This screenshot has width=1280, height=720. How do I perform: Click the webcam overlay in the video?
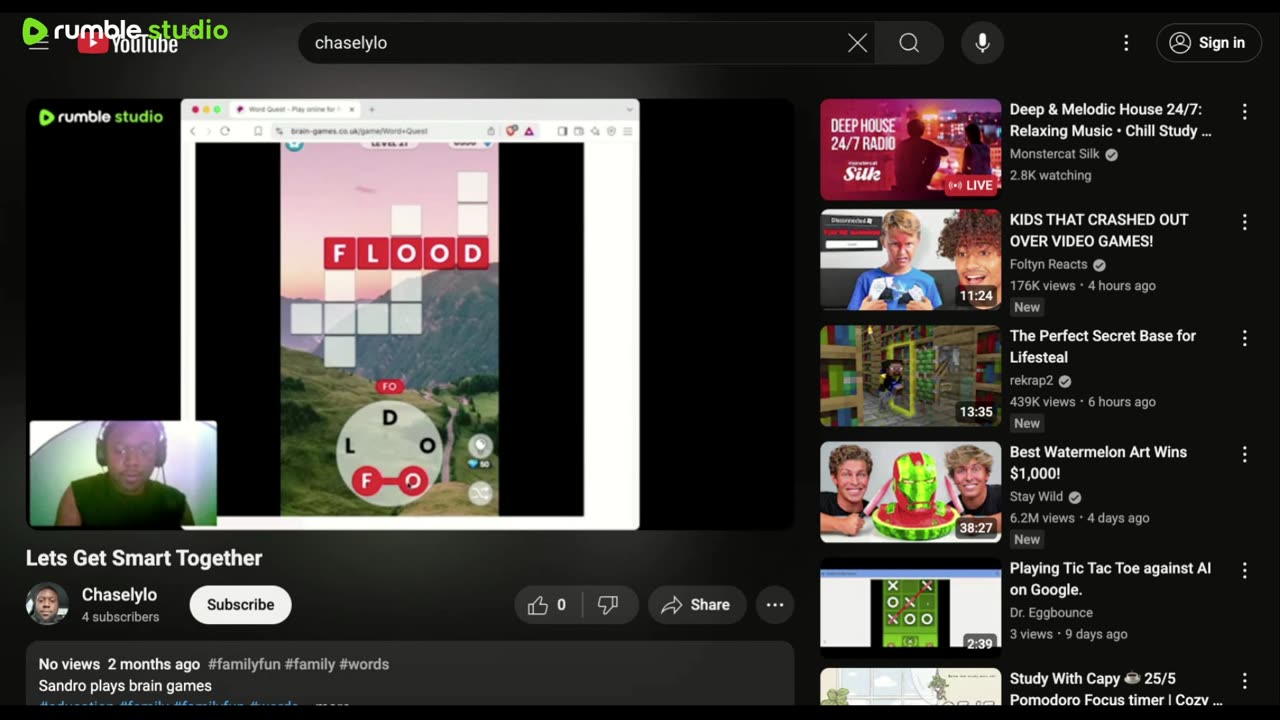(x=123, y=473)
